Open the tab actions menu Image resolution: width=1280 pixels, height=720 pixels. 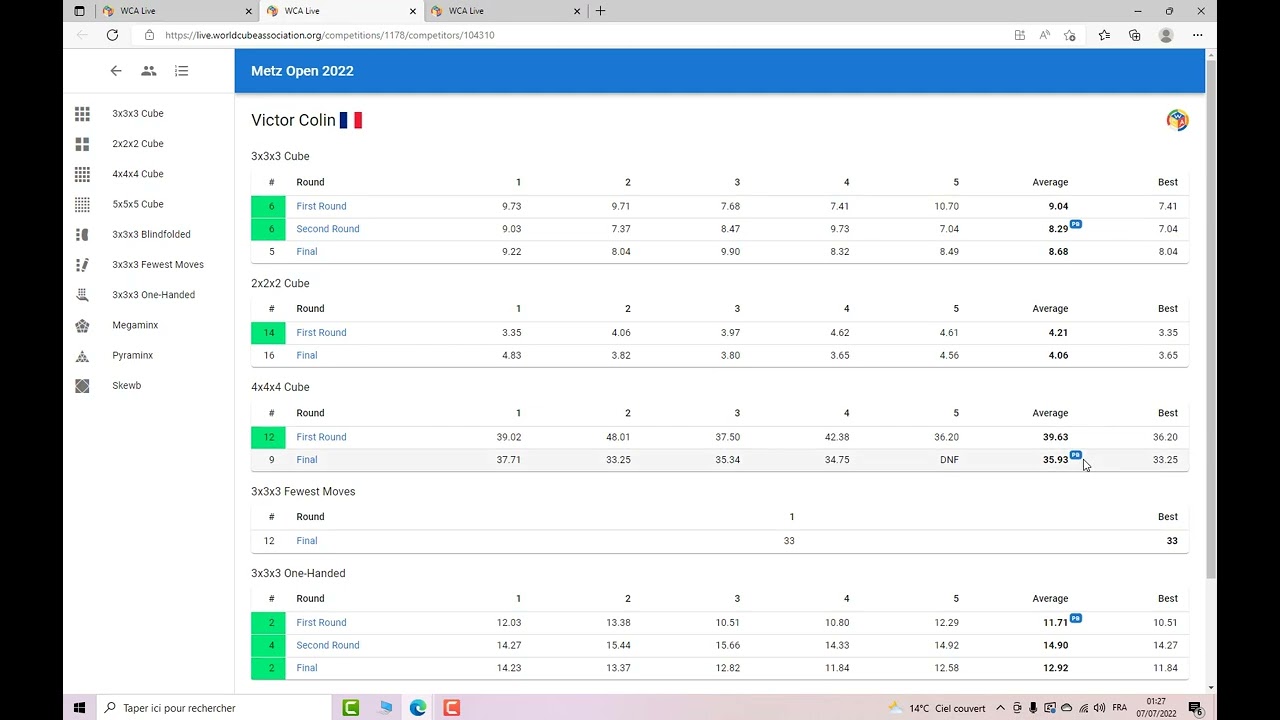click(80, 11)
